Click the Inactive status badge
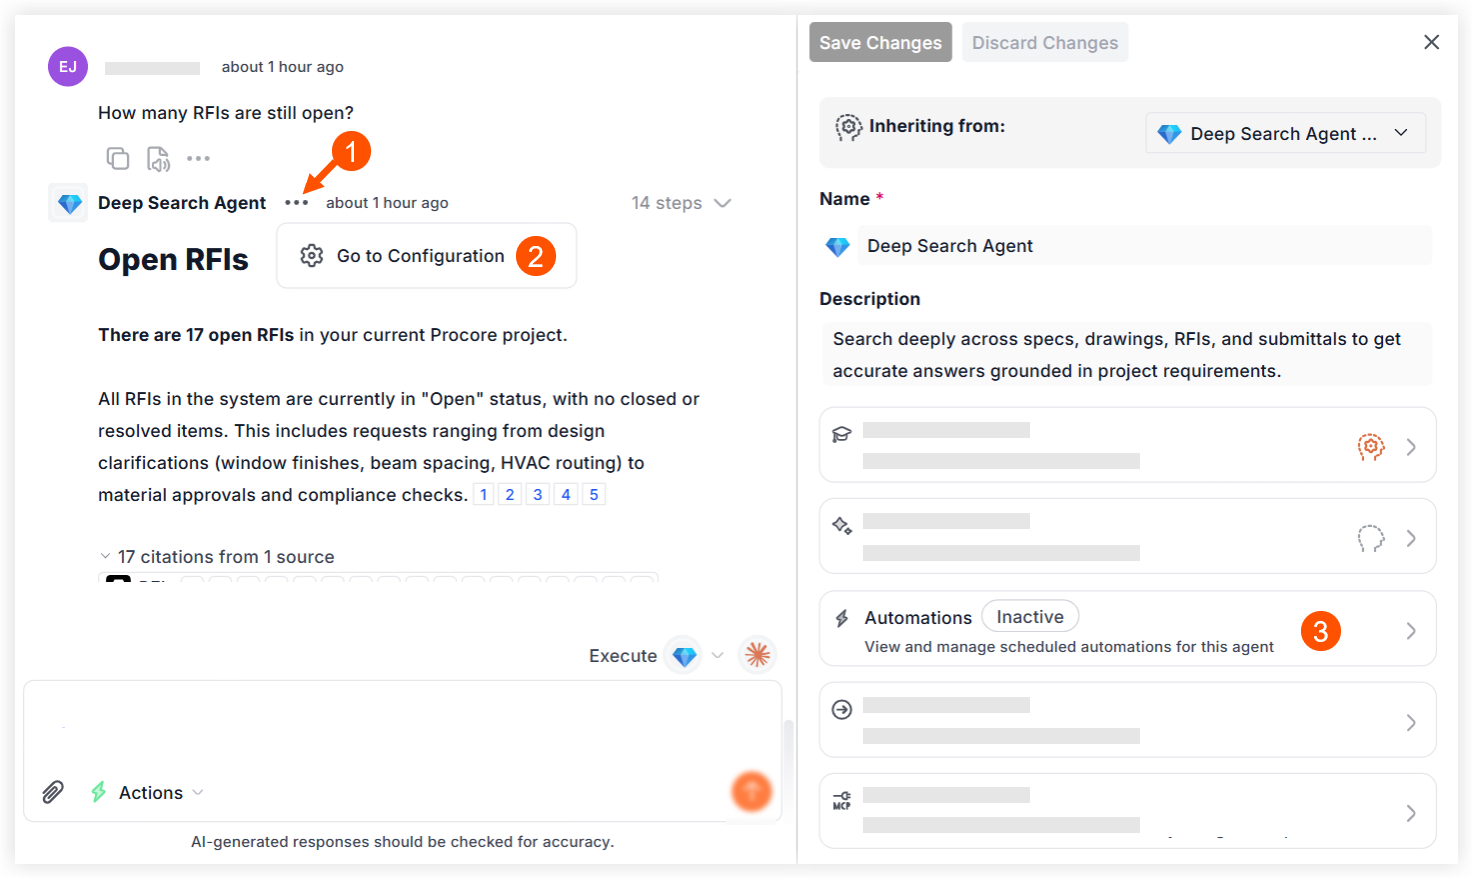The height and width of the screenshot is (879, 1473). (x=1030, y=617)
